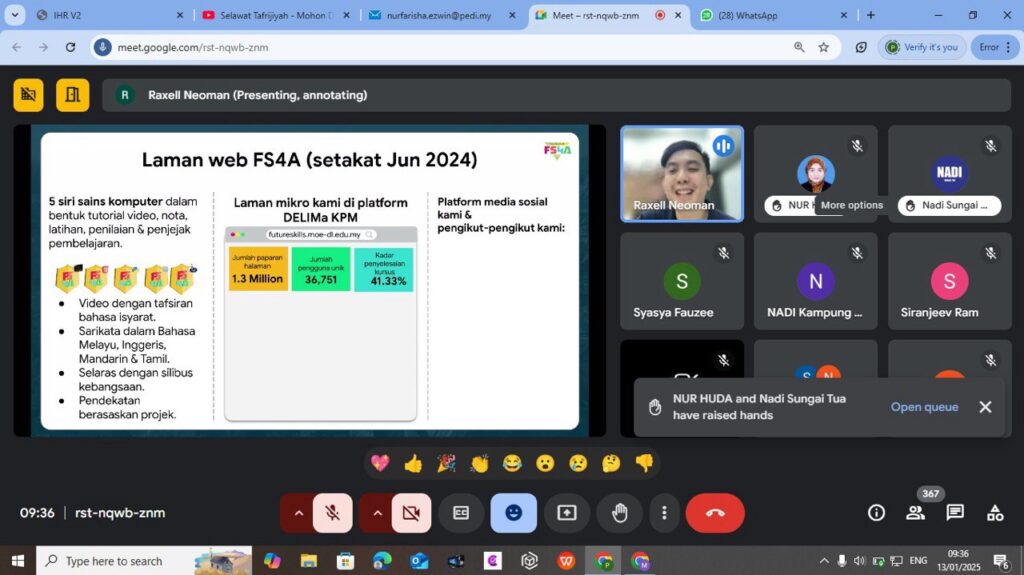Click the raise hand button
Image resolution: width=1024 pixels, height=575 pixels.
[619, 513]
